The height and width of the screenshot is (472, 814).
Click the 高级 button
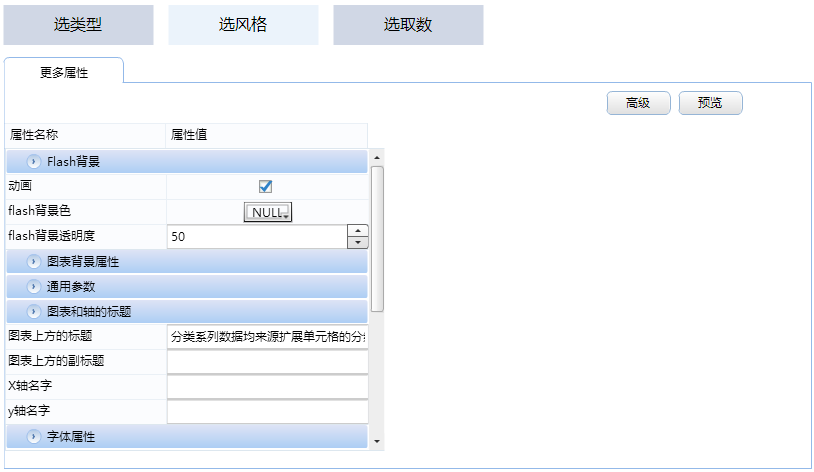(x=639, y=103)
